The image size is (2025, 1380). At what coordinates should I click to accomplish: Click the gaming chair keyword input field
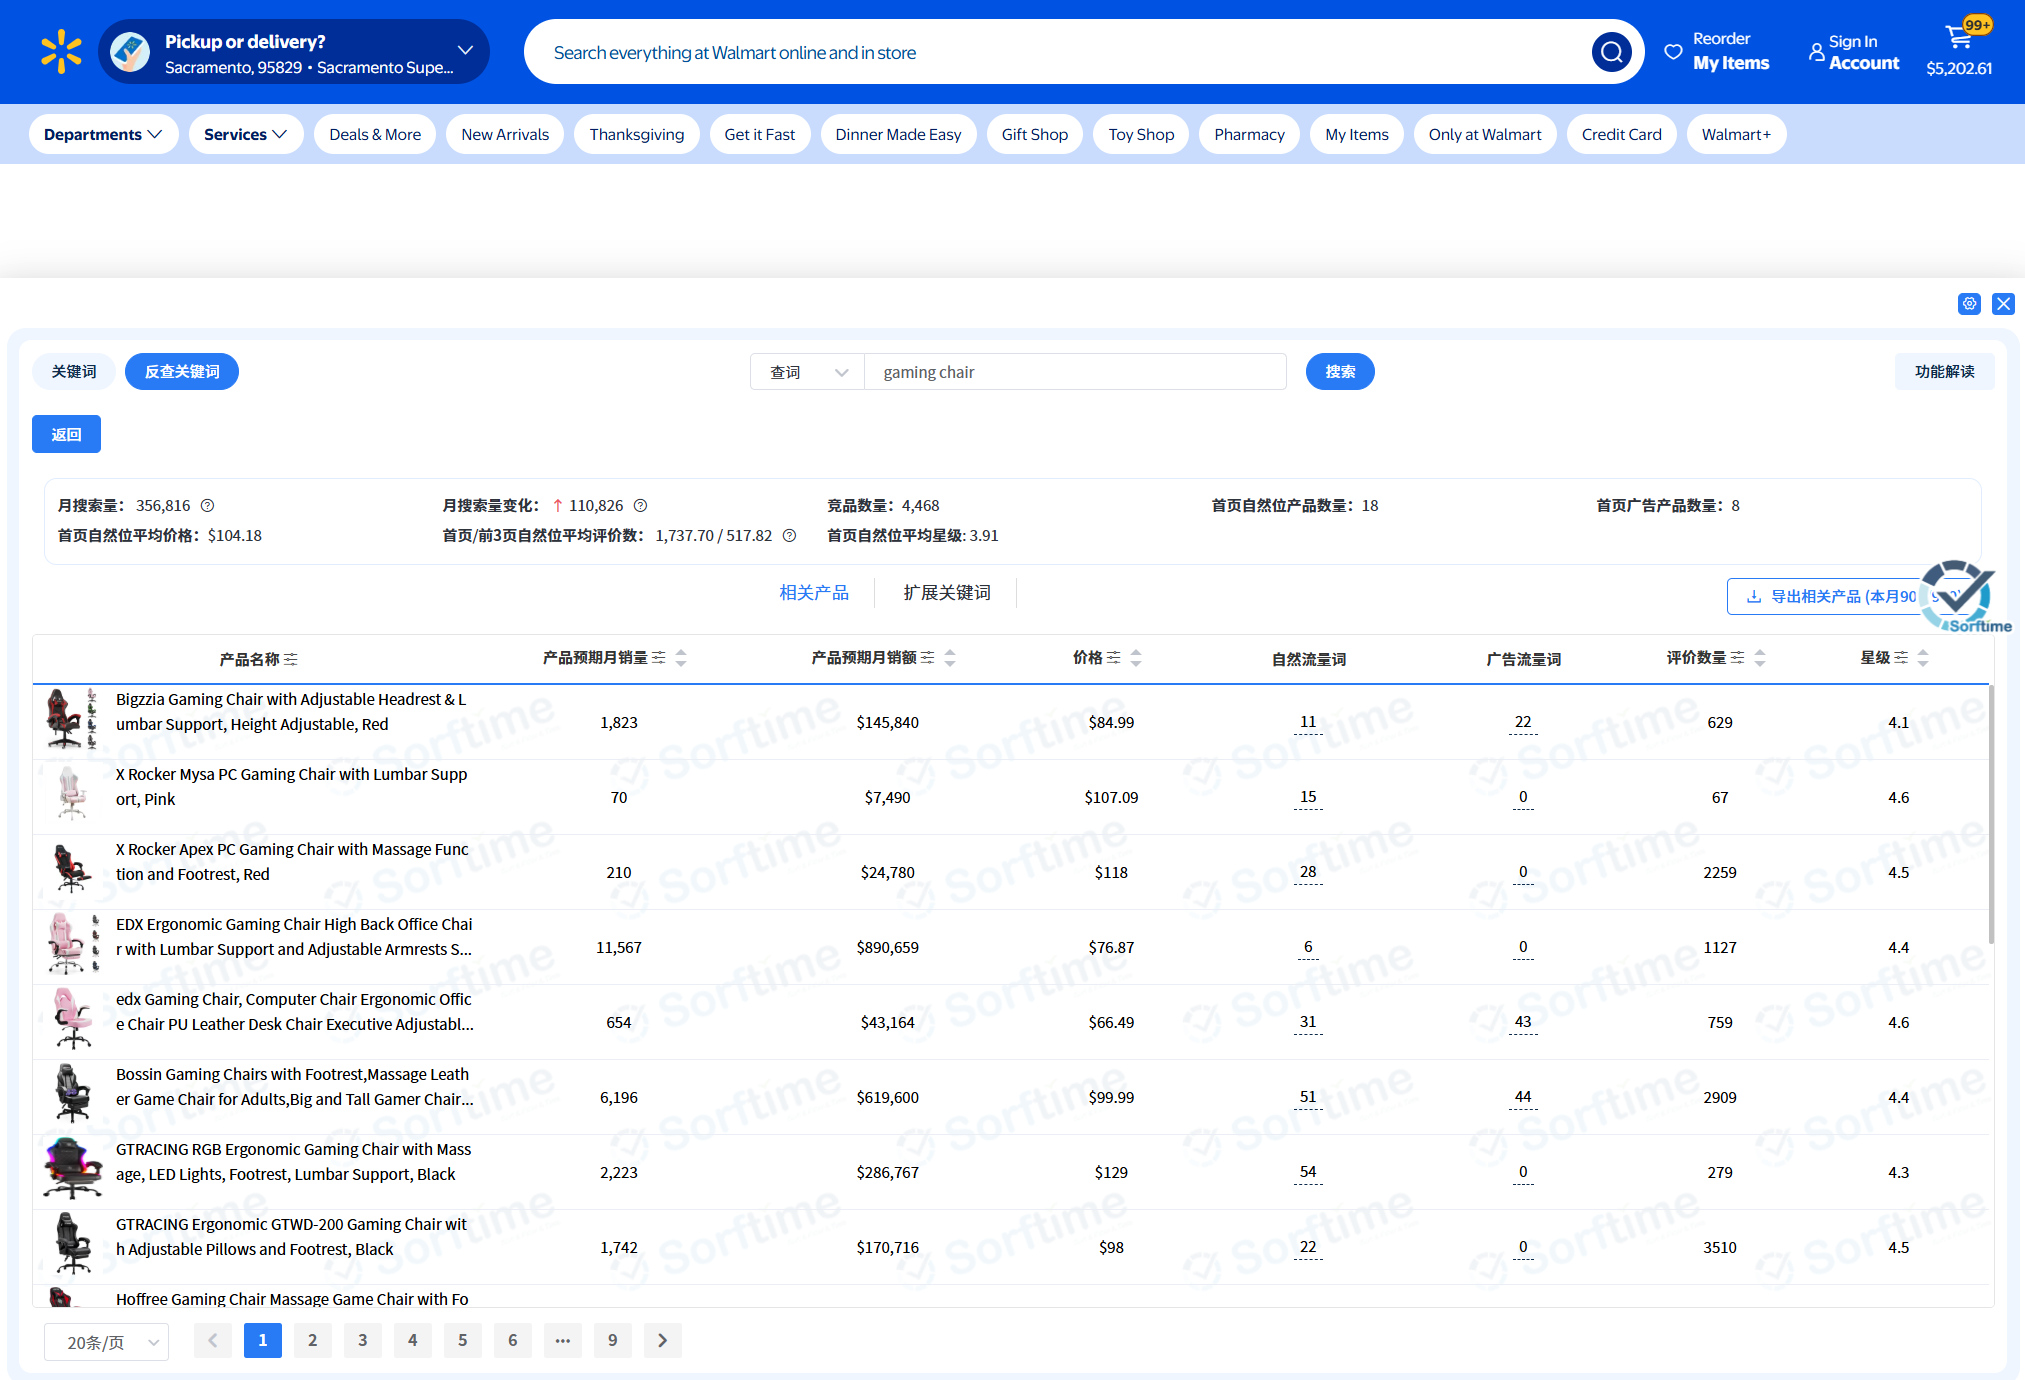1075,372
